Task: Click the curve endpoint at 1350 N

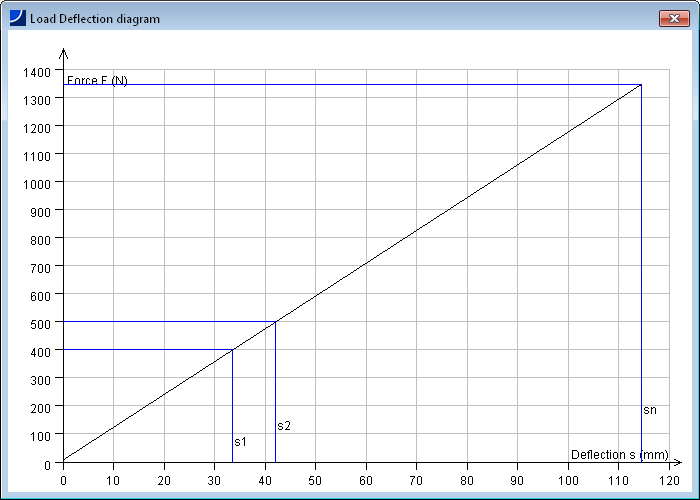Action: [x=641, y=85]
